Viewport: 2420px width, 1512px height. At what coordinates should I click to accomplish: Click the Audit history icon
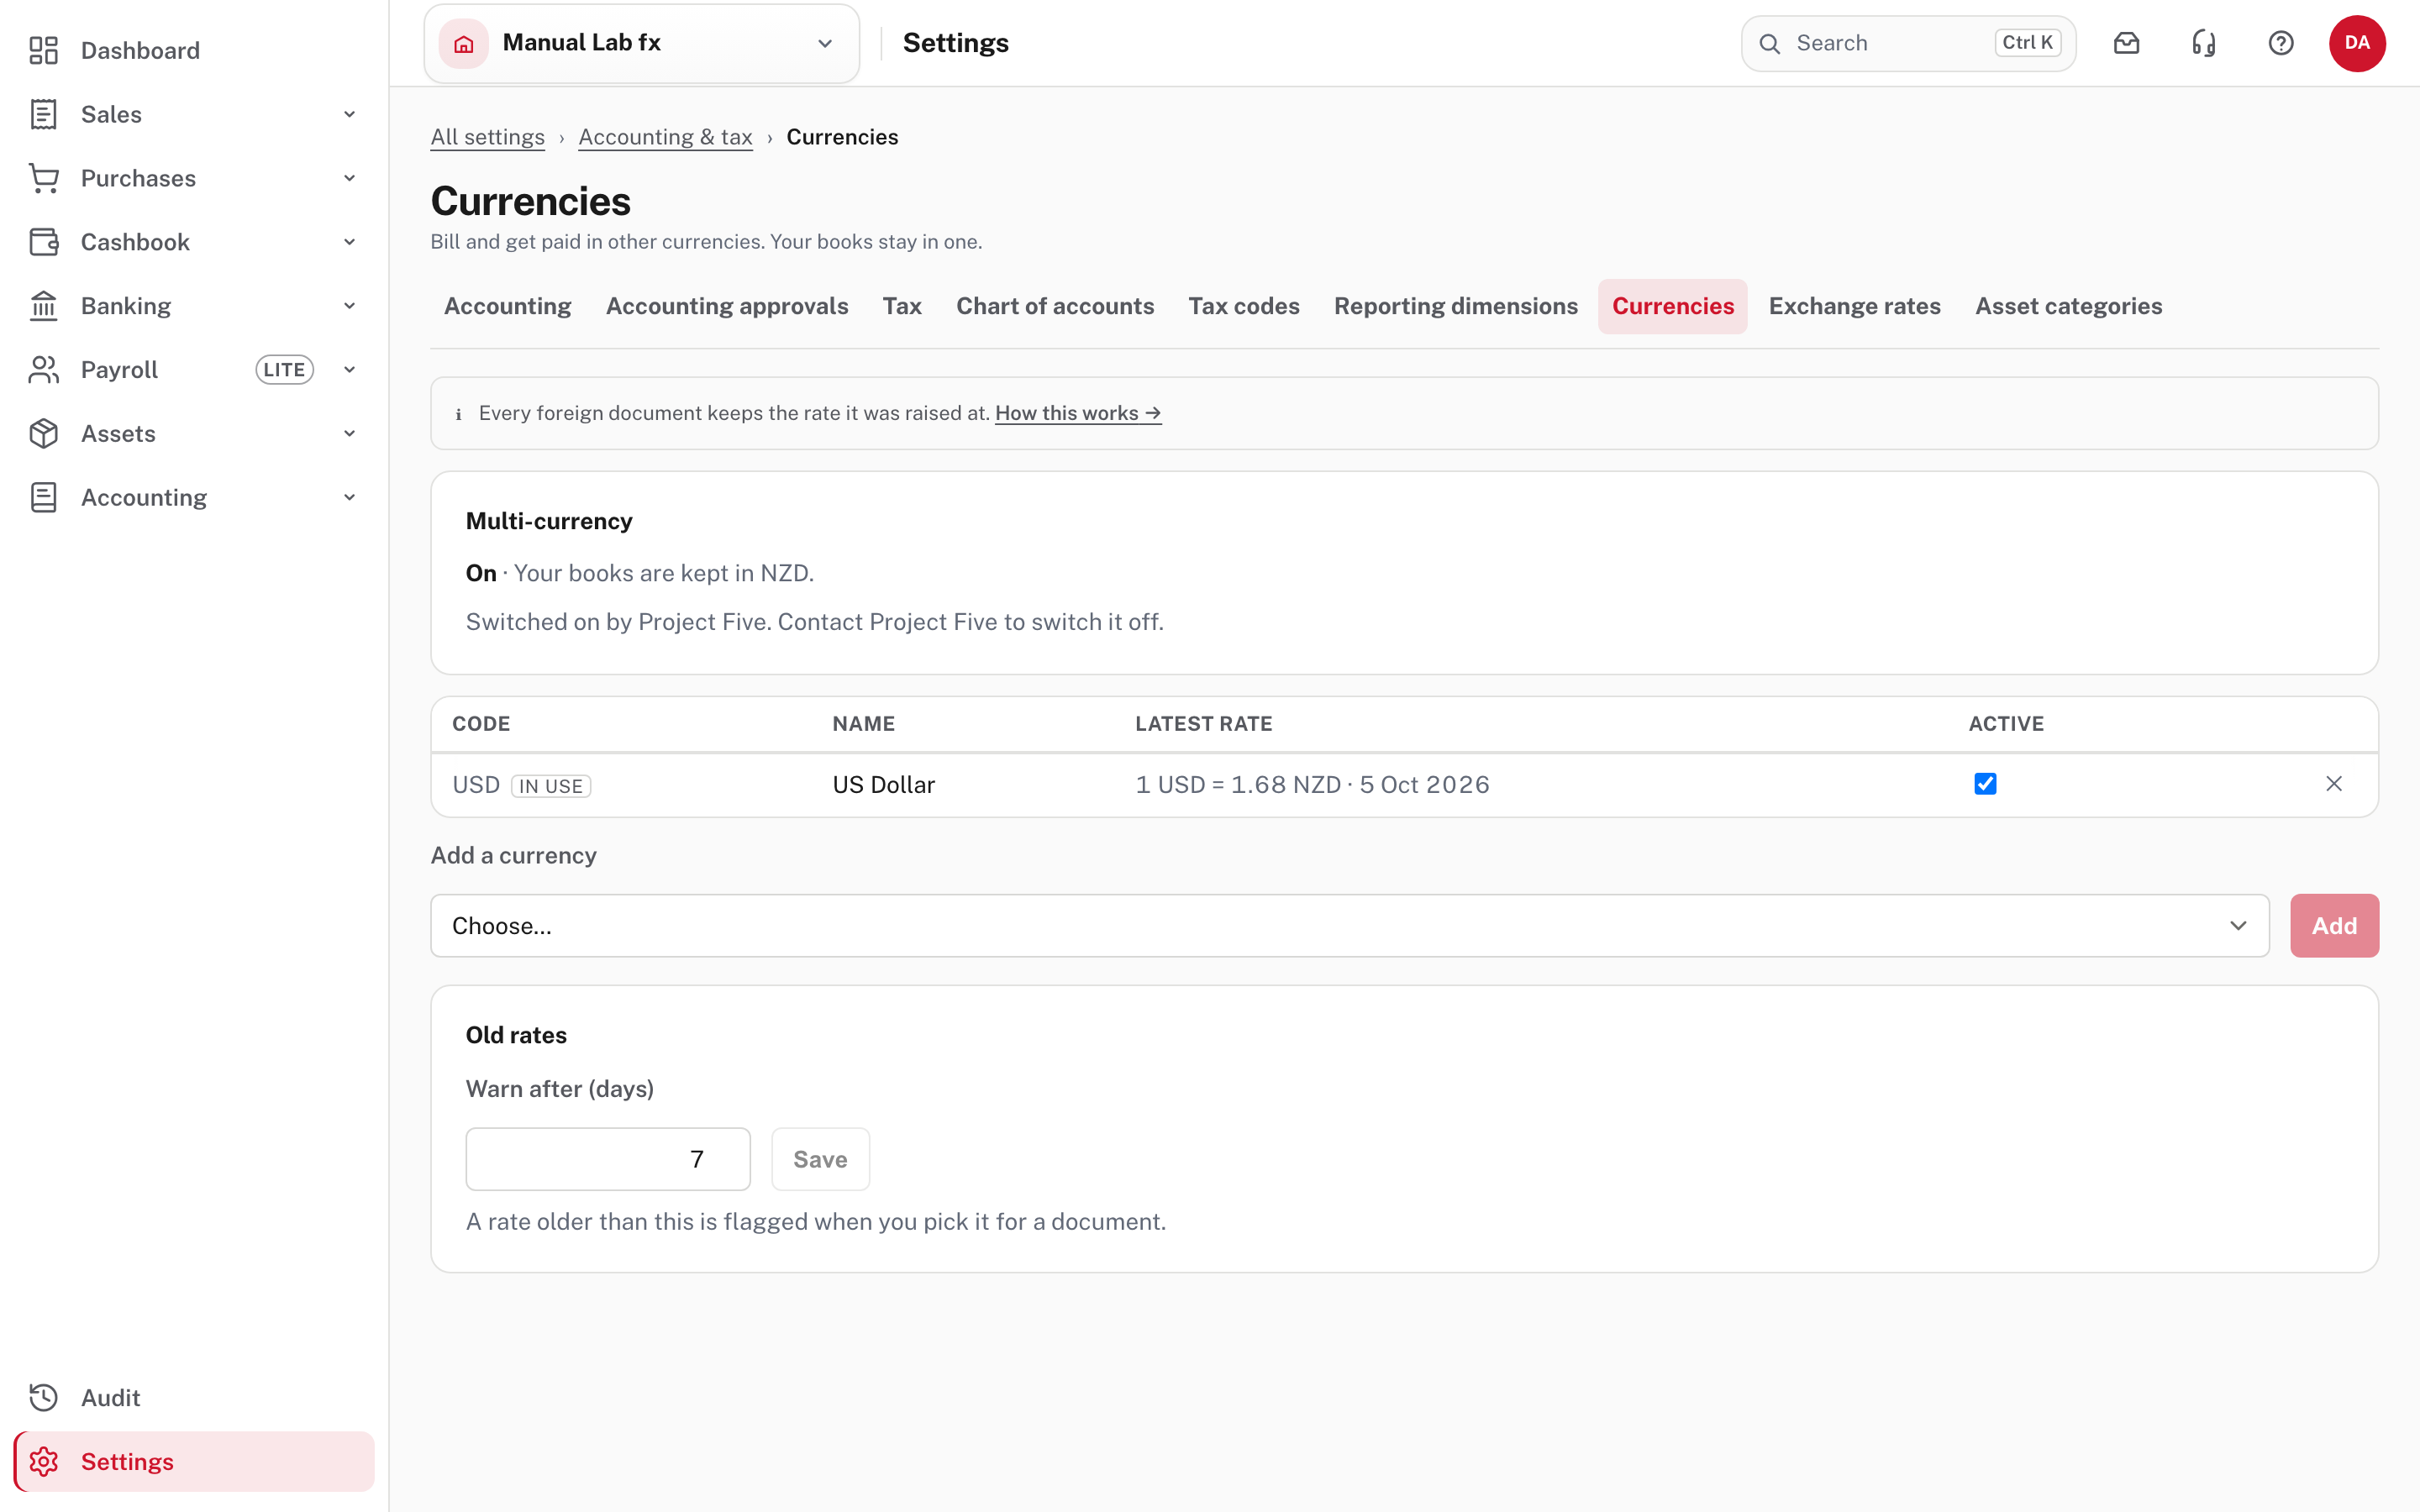(x=43, y=1398)
